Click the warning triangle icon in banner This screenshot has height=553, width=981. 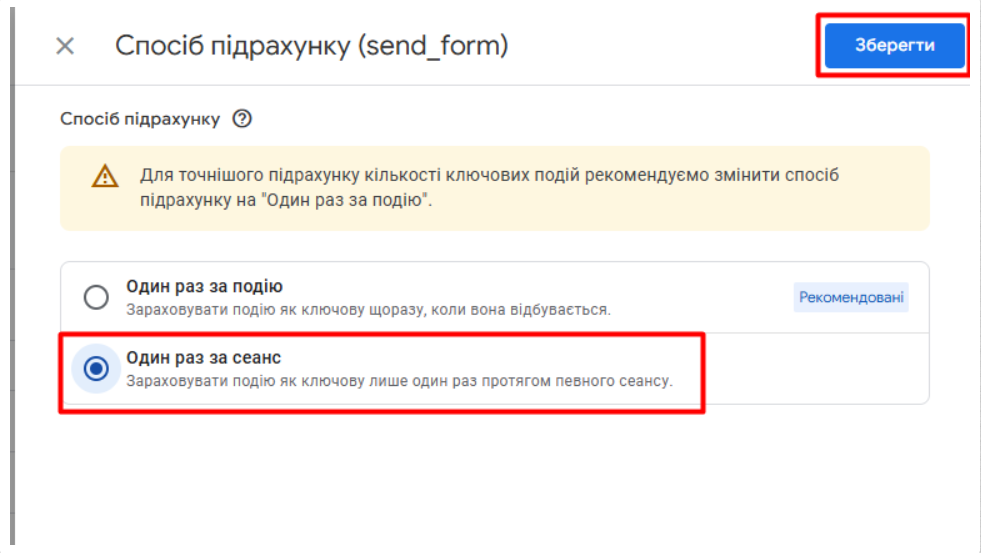[104, 176]
